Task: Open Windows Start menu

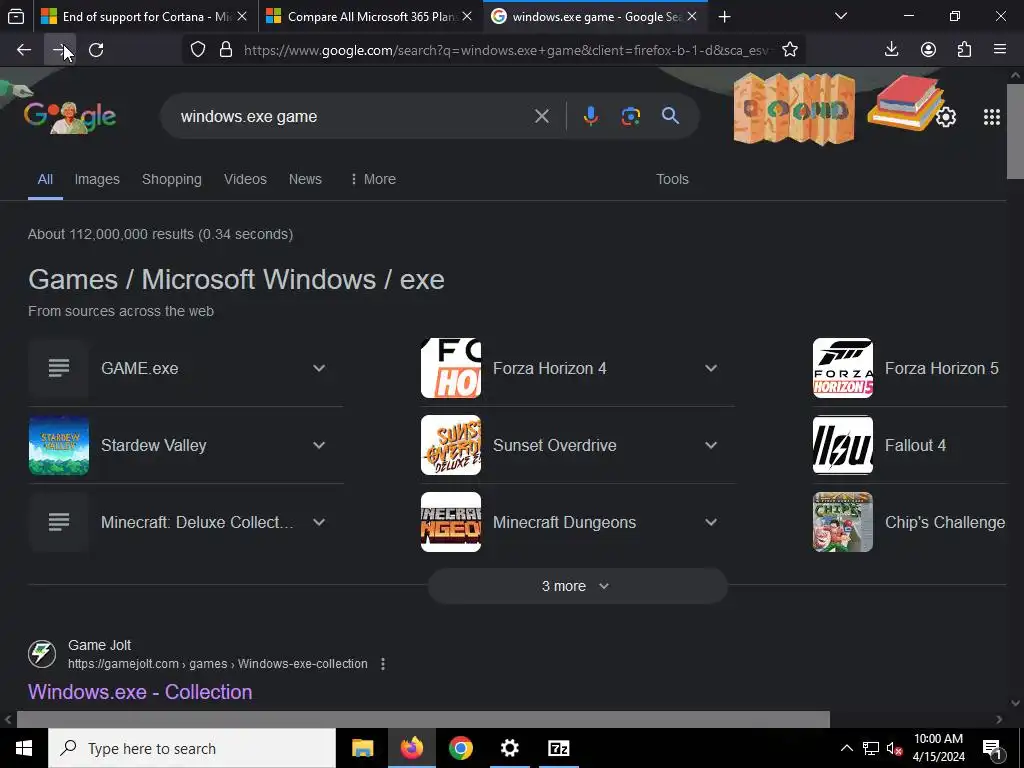Action: [24, 748]
